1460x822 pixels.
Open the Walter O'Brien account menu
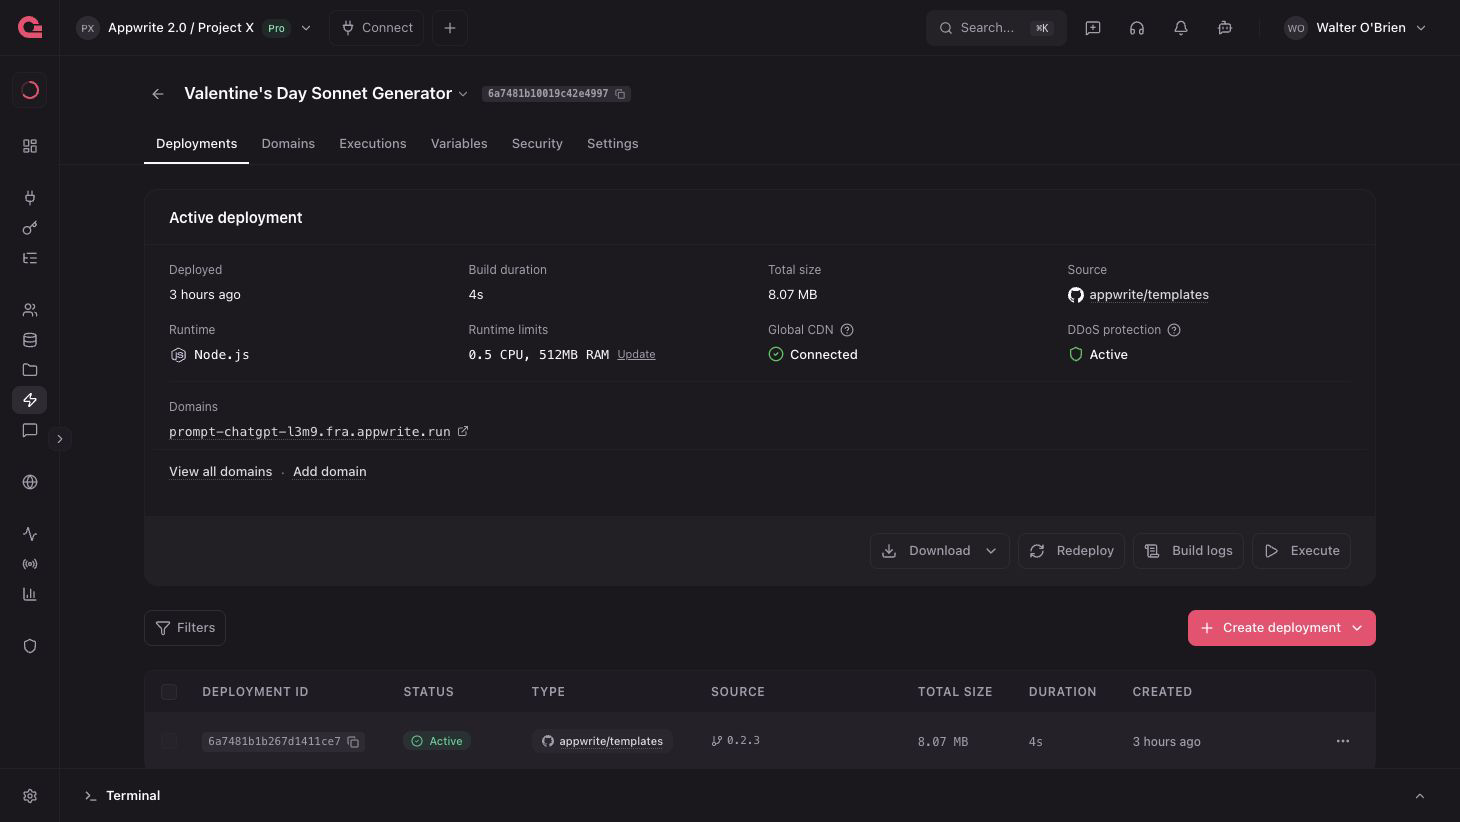pos(1355,28)
